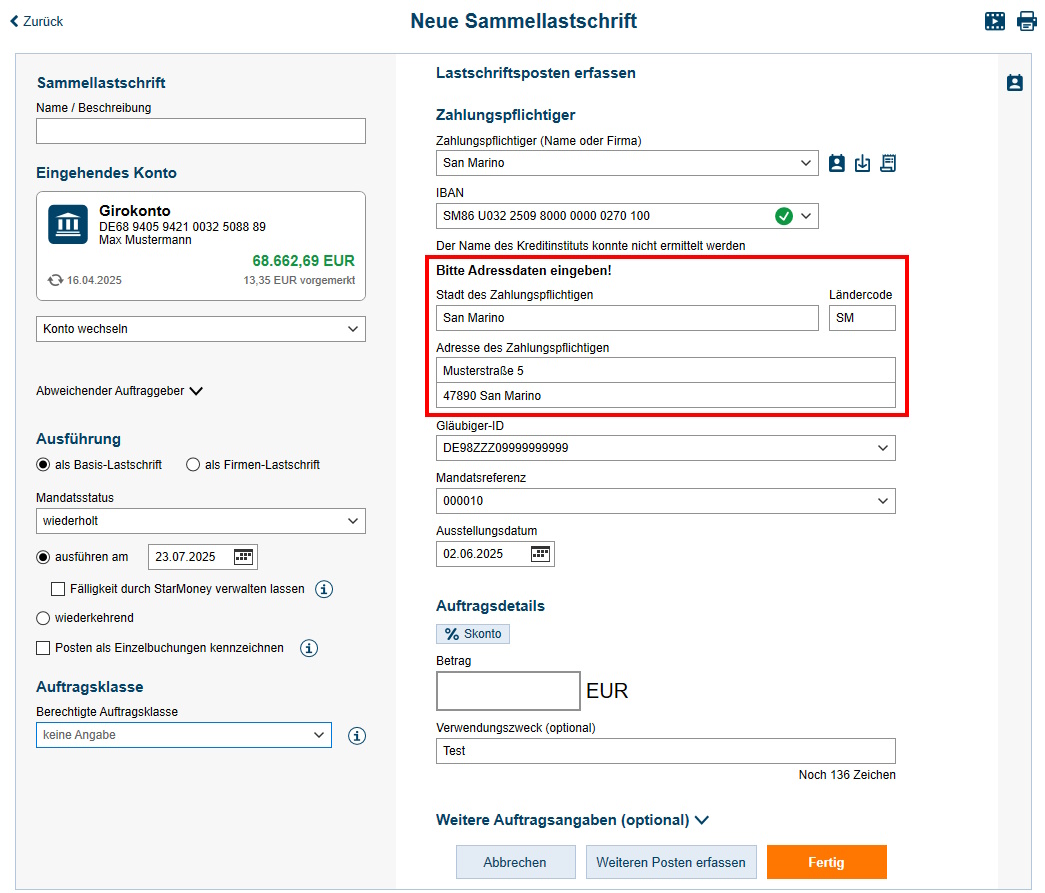Open calendar picker for execution date 23.07.2025
This screenshot has width=1045, height=893.
point(244,557)
